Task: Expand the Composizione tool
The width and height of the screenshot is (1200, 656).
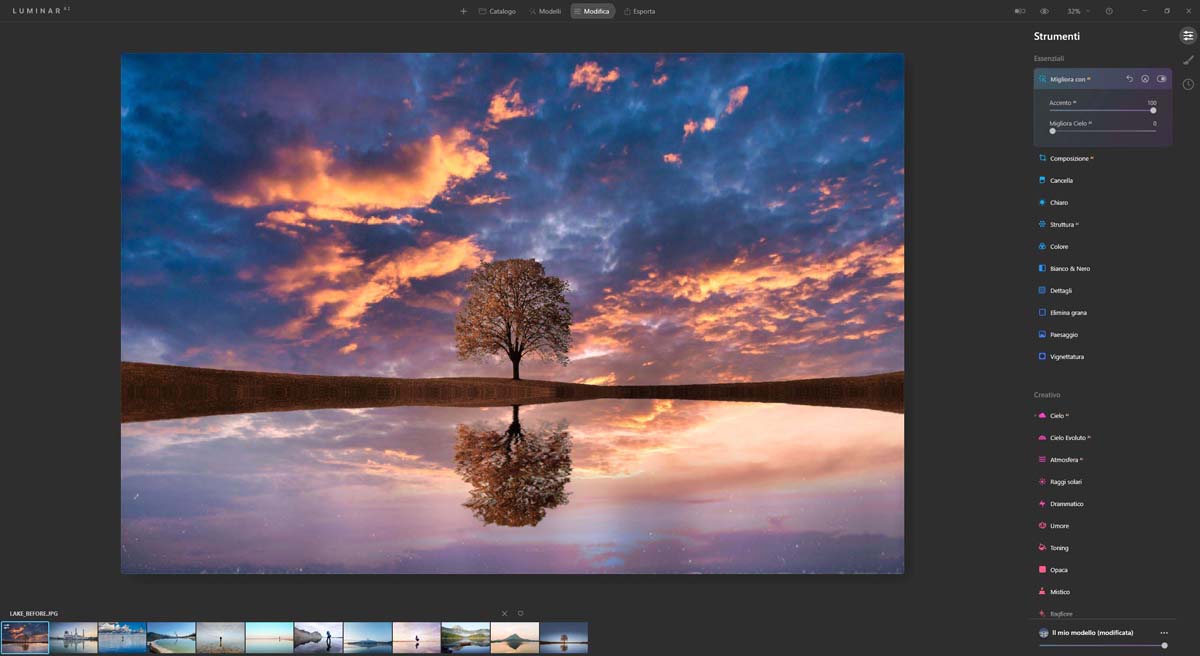Action: point(1069,158)
